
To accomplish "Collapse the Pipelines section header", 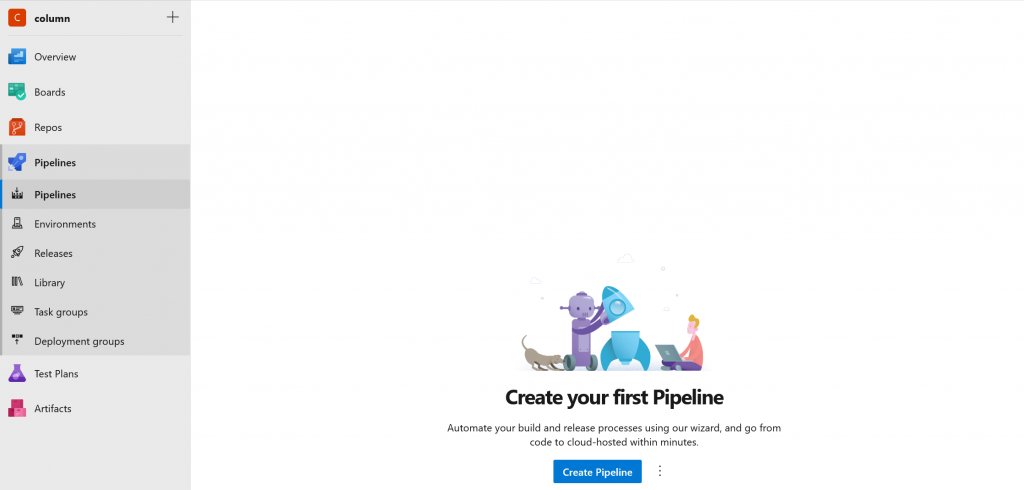I will [x=95, y=163].
